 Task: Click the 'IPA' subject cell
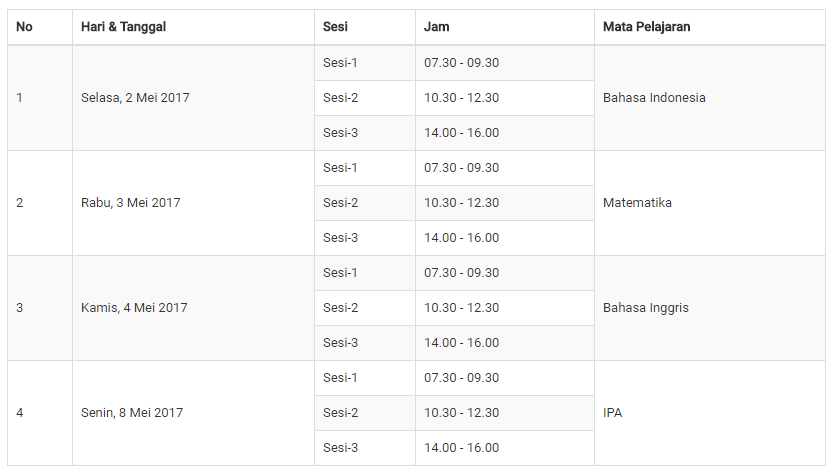point(710,413)
